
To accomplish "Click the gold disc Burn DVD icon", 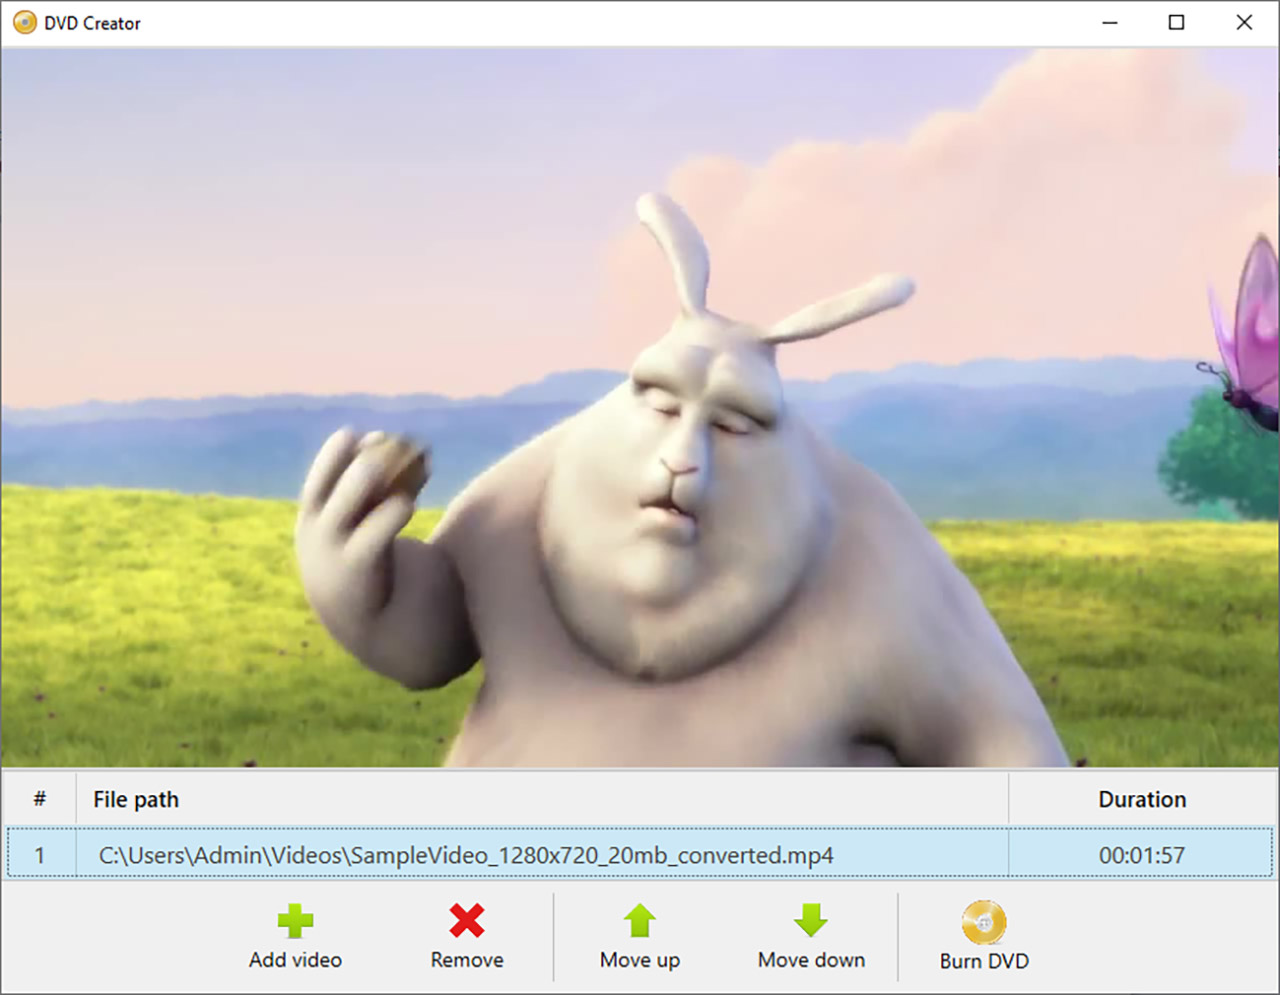I will (984, 922).
